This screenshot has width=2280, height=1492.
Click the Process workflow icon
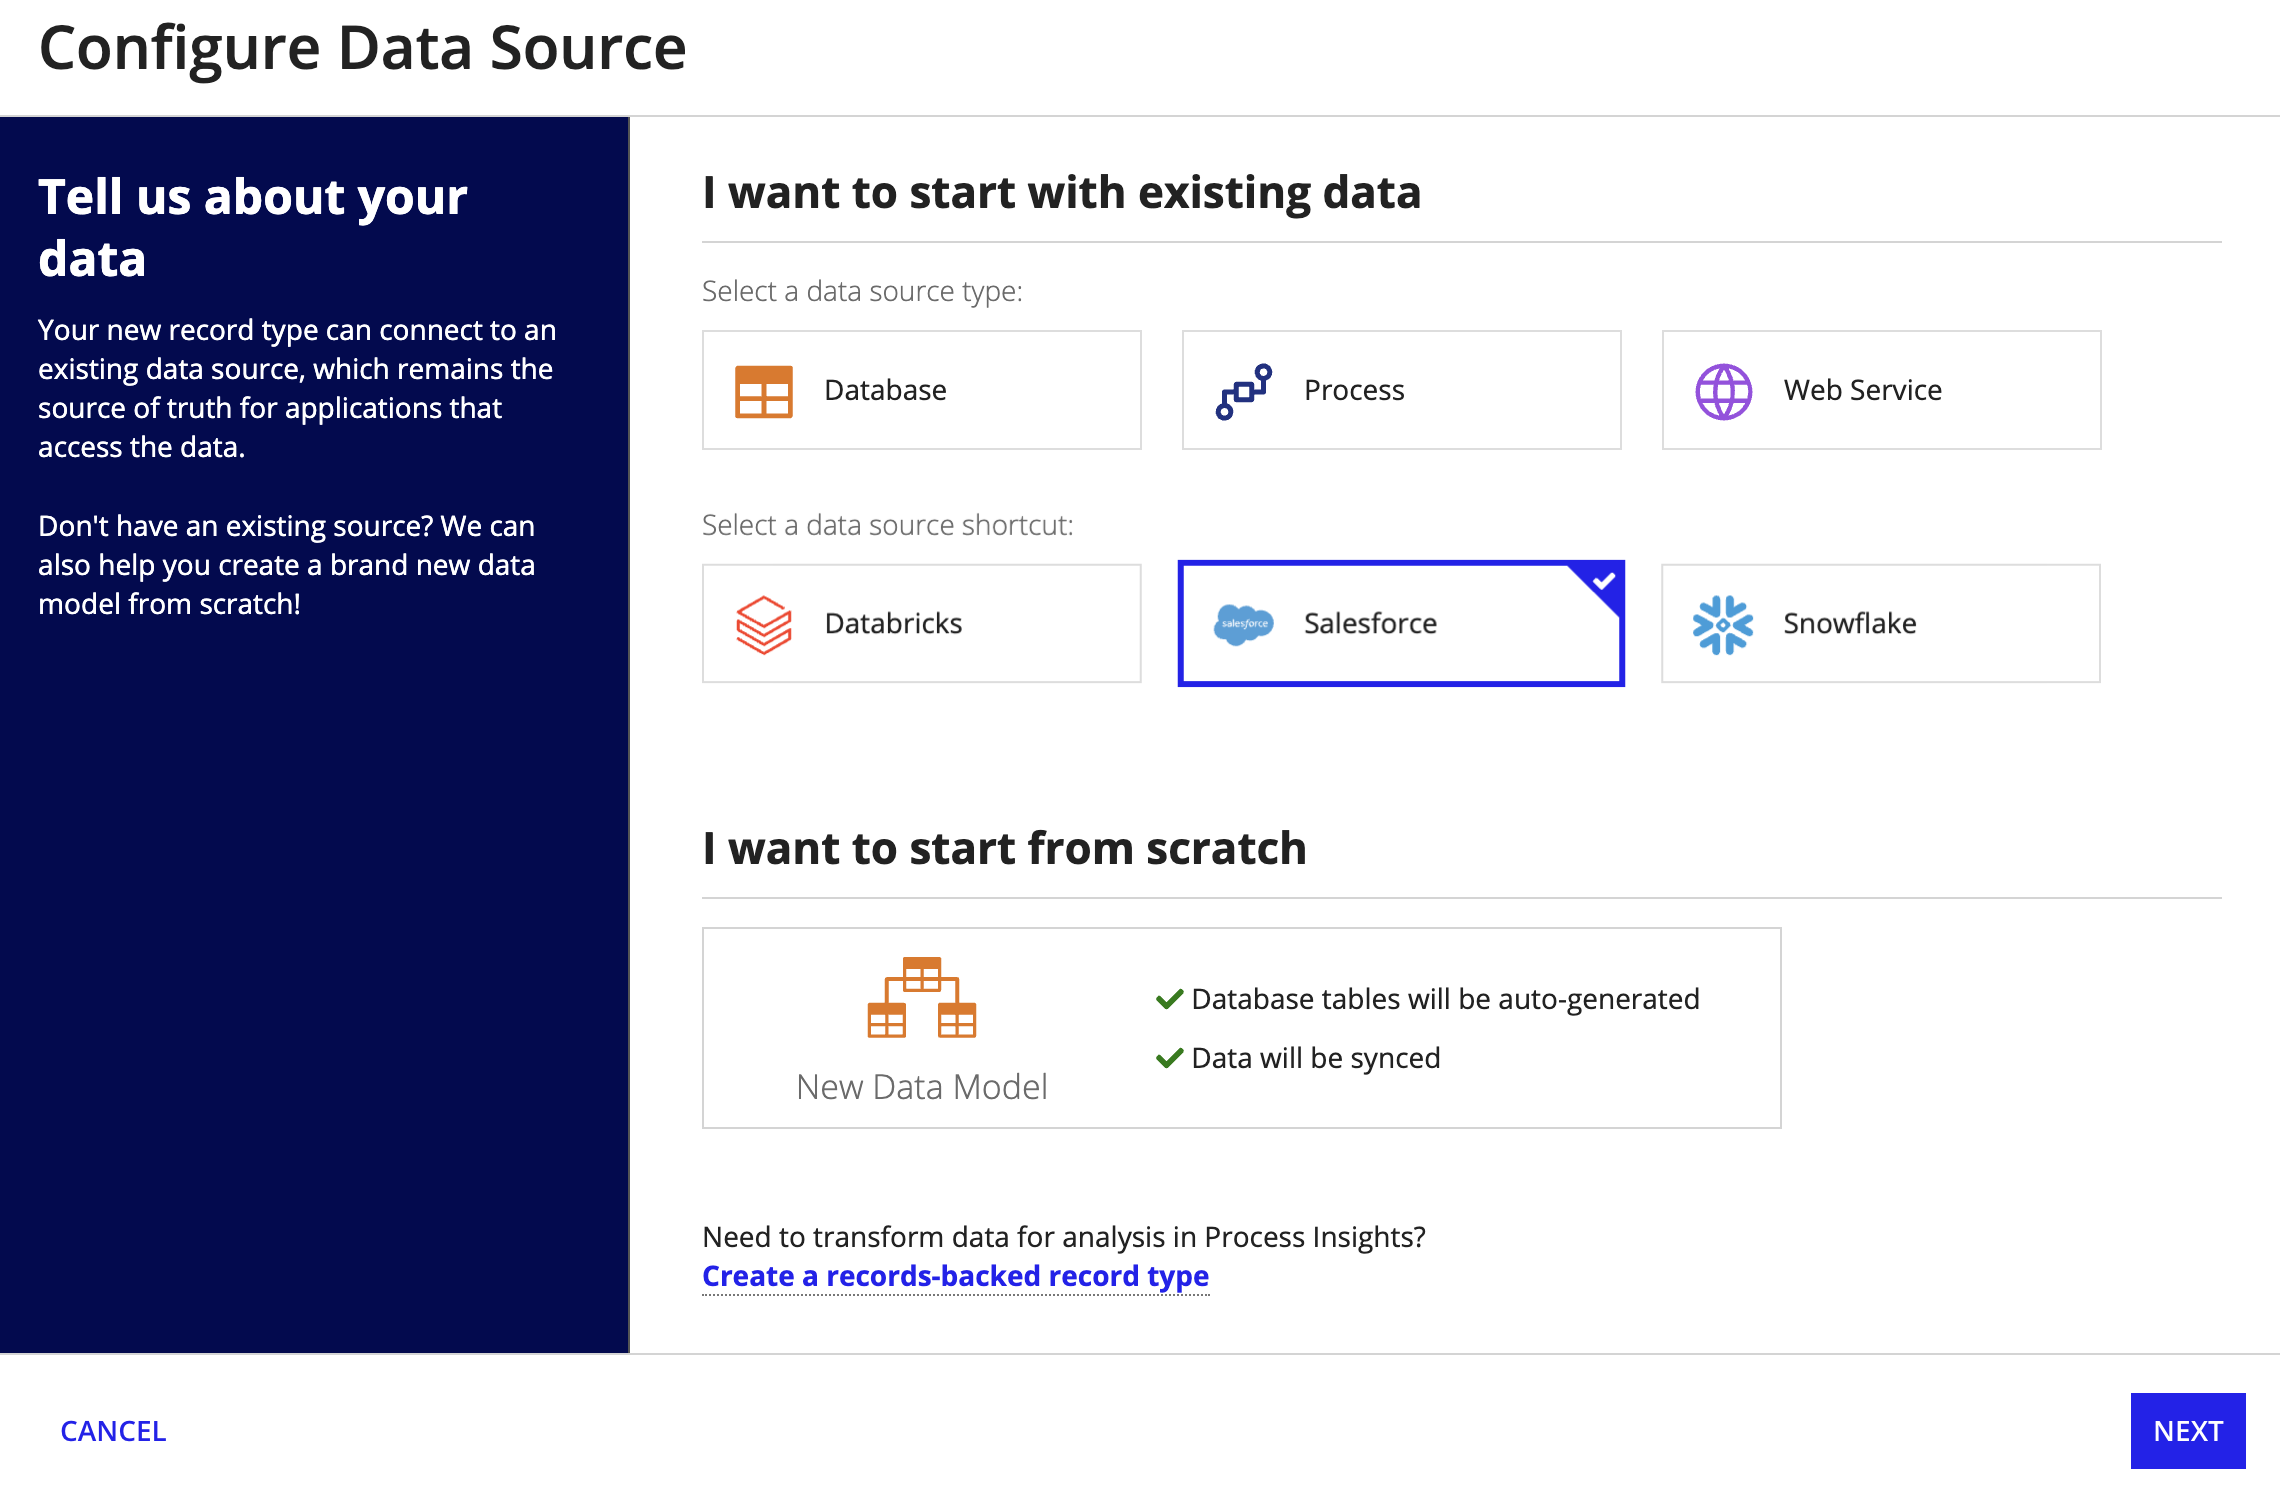1243,391
